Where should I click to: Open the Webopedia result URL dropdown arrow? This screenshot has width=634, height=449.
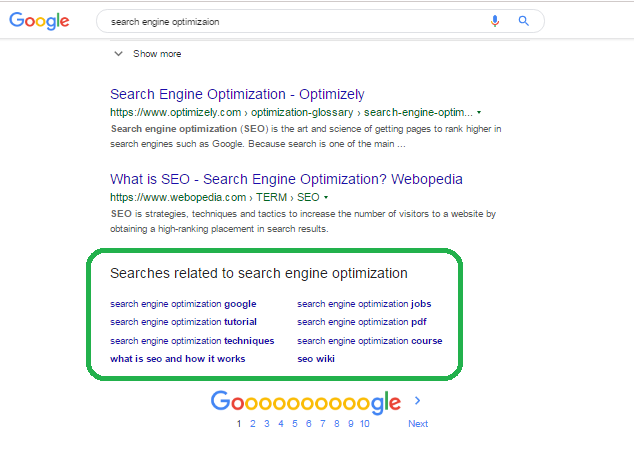(326, 197)
